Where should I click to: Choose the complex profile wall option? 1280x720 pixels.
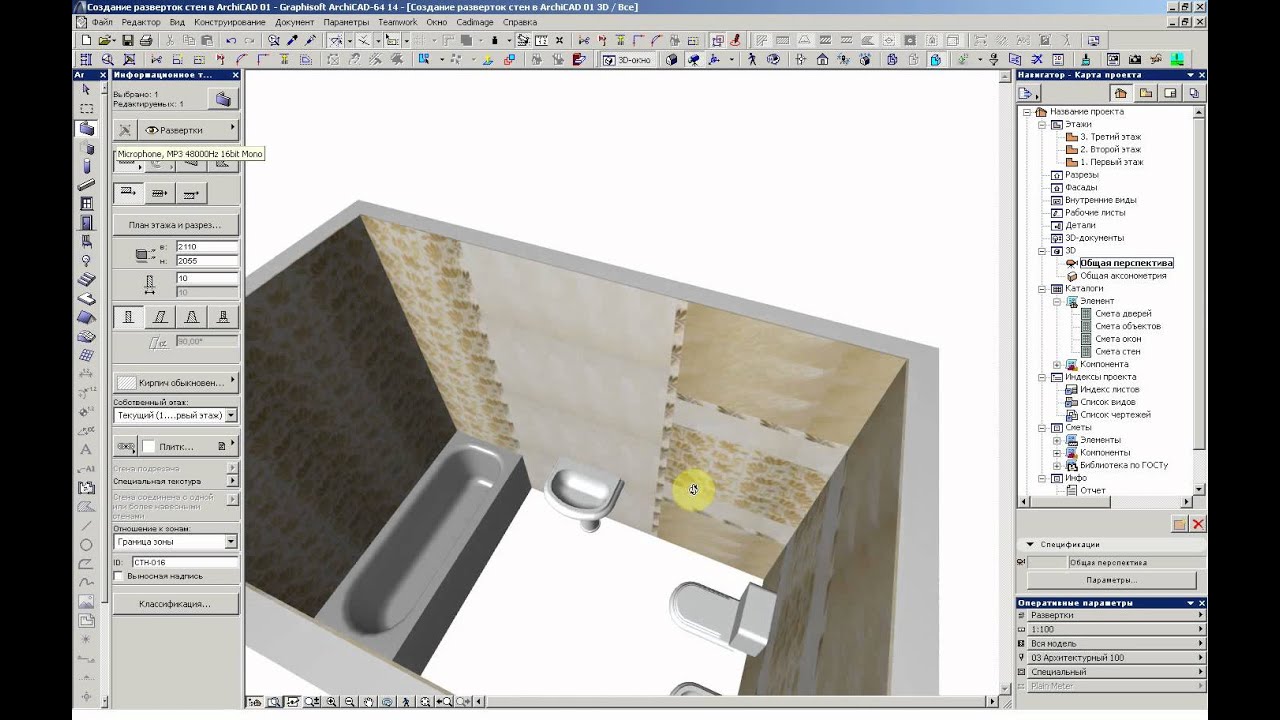click(223, 317)
